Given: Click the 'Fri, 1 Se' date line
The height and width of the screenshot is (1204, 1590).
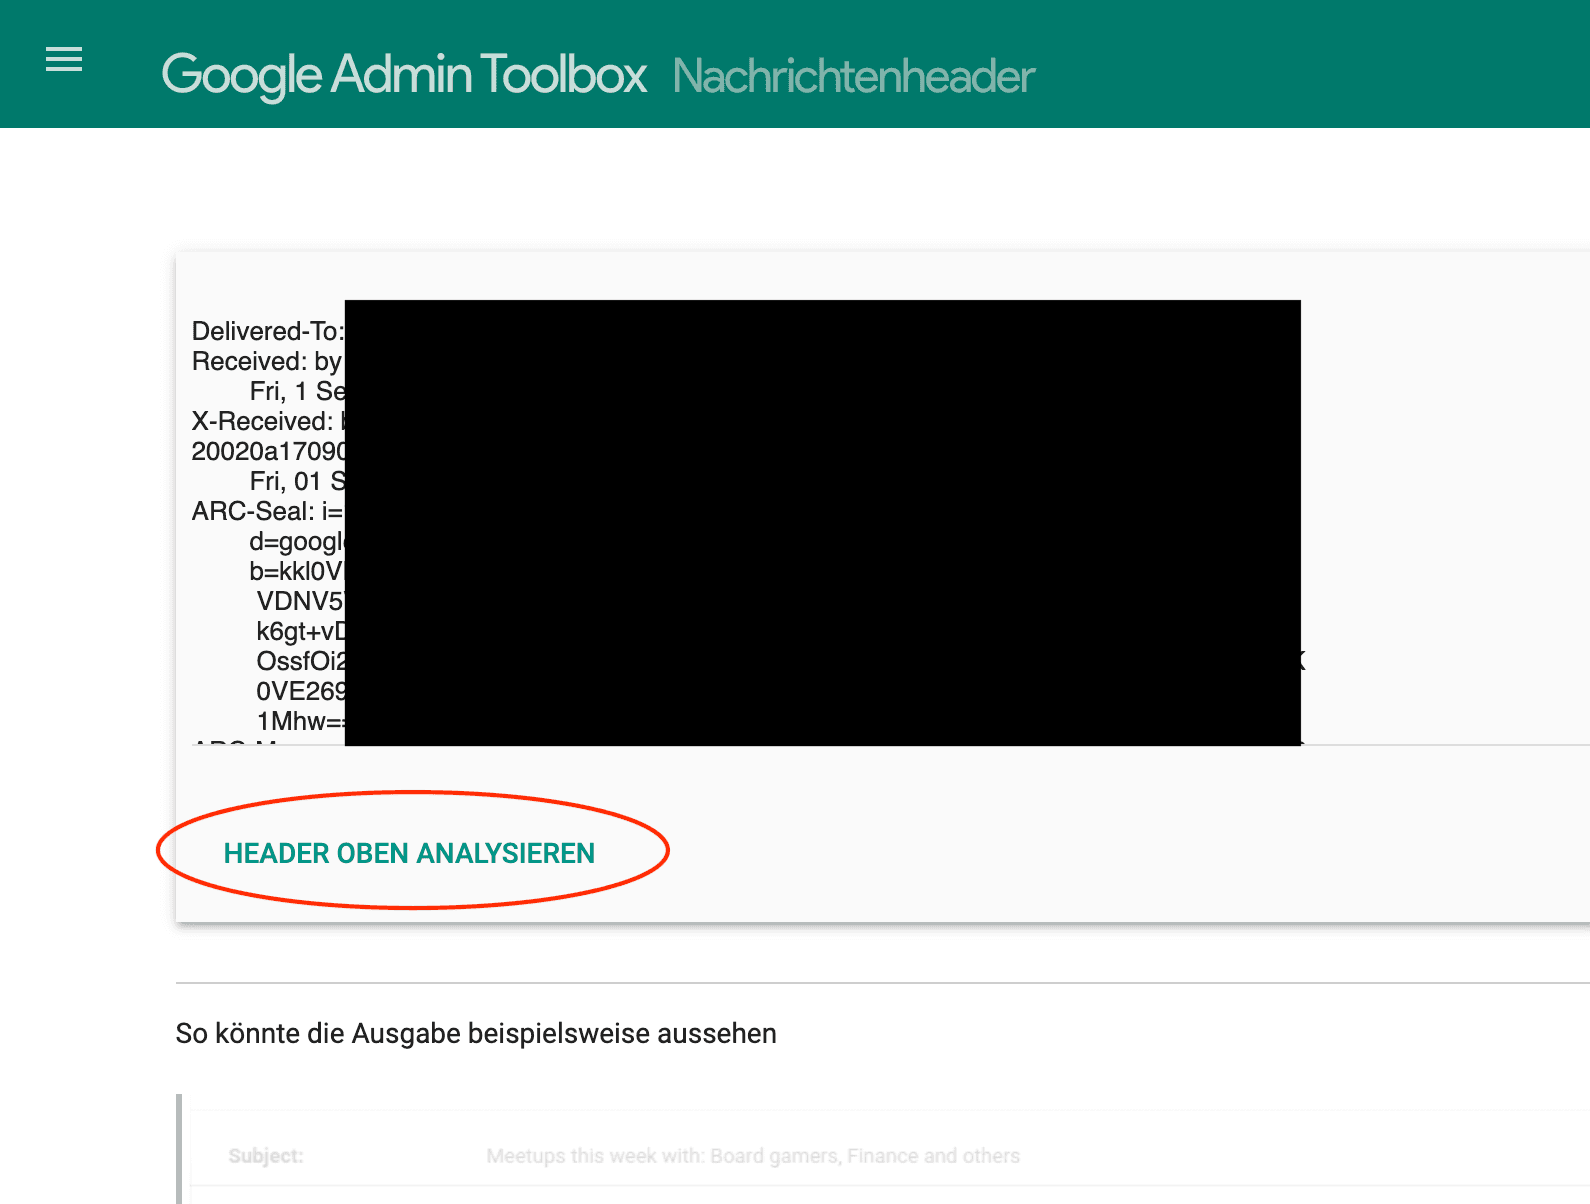Looking at the screenshot, I should [x=297, y=391].
